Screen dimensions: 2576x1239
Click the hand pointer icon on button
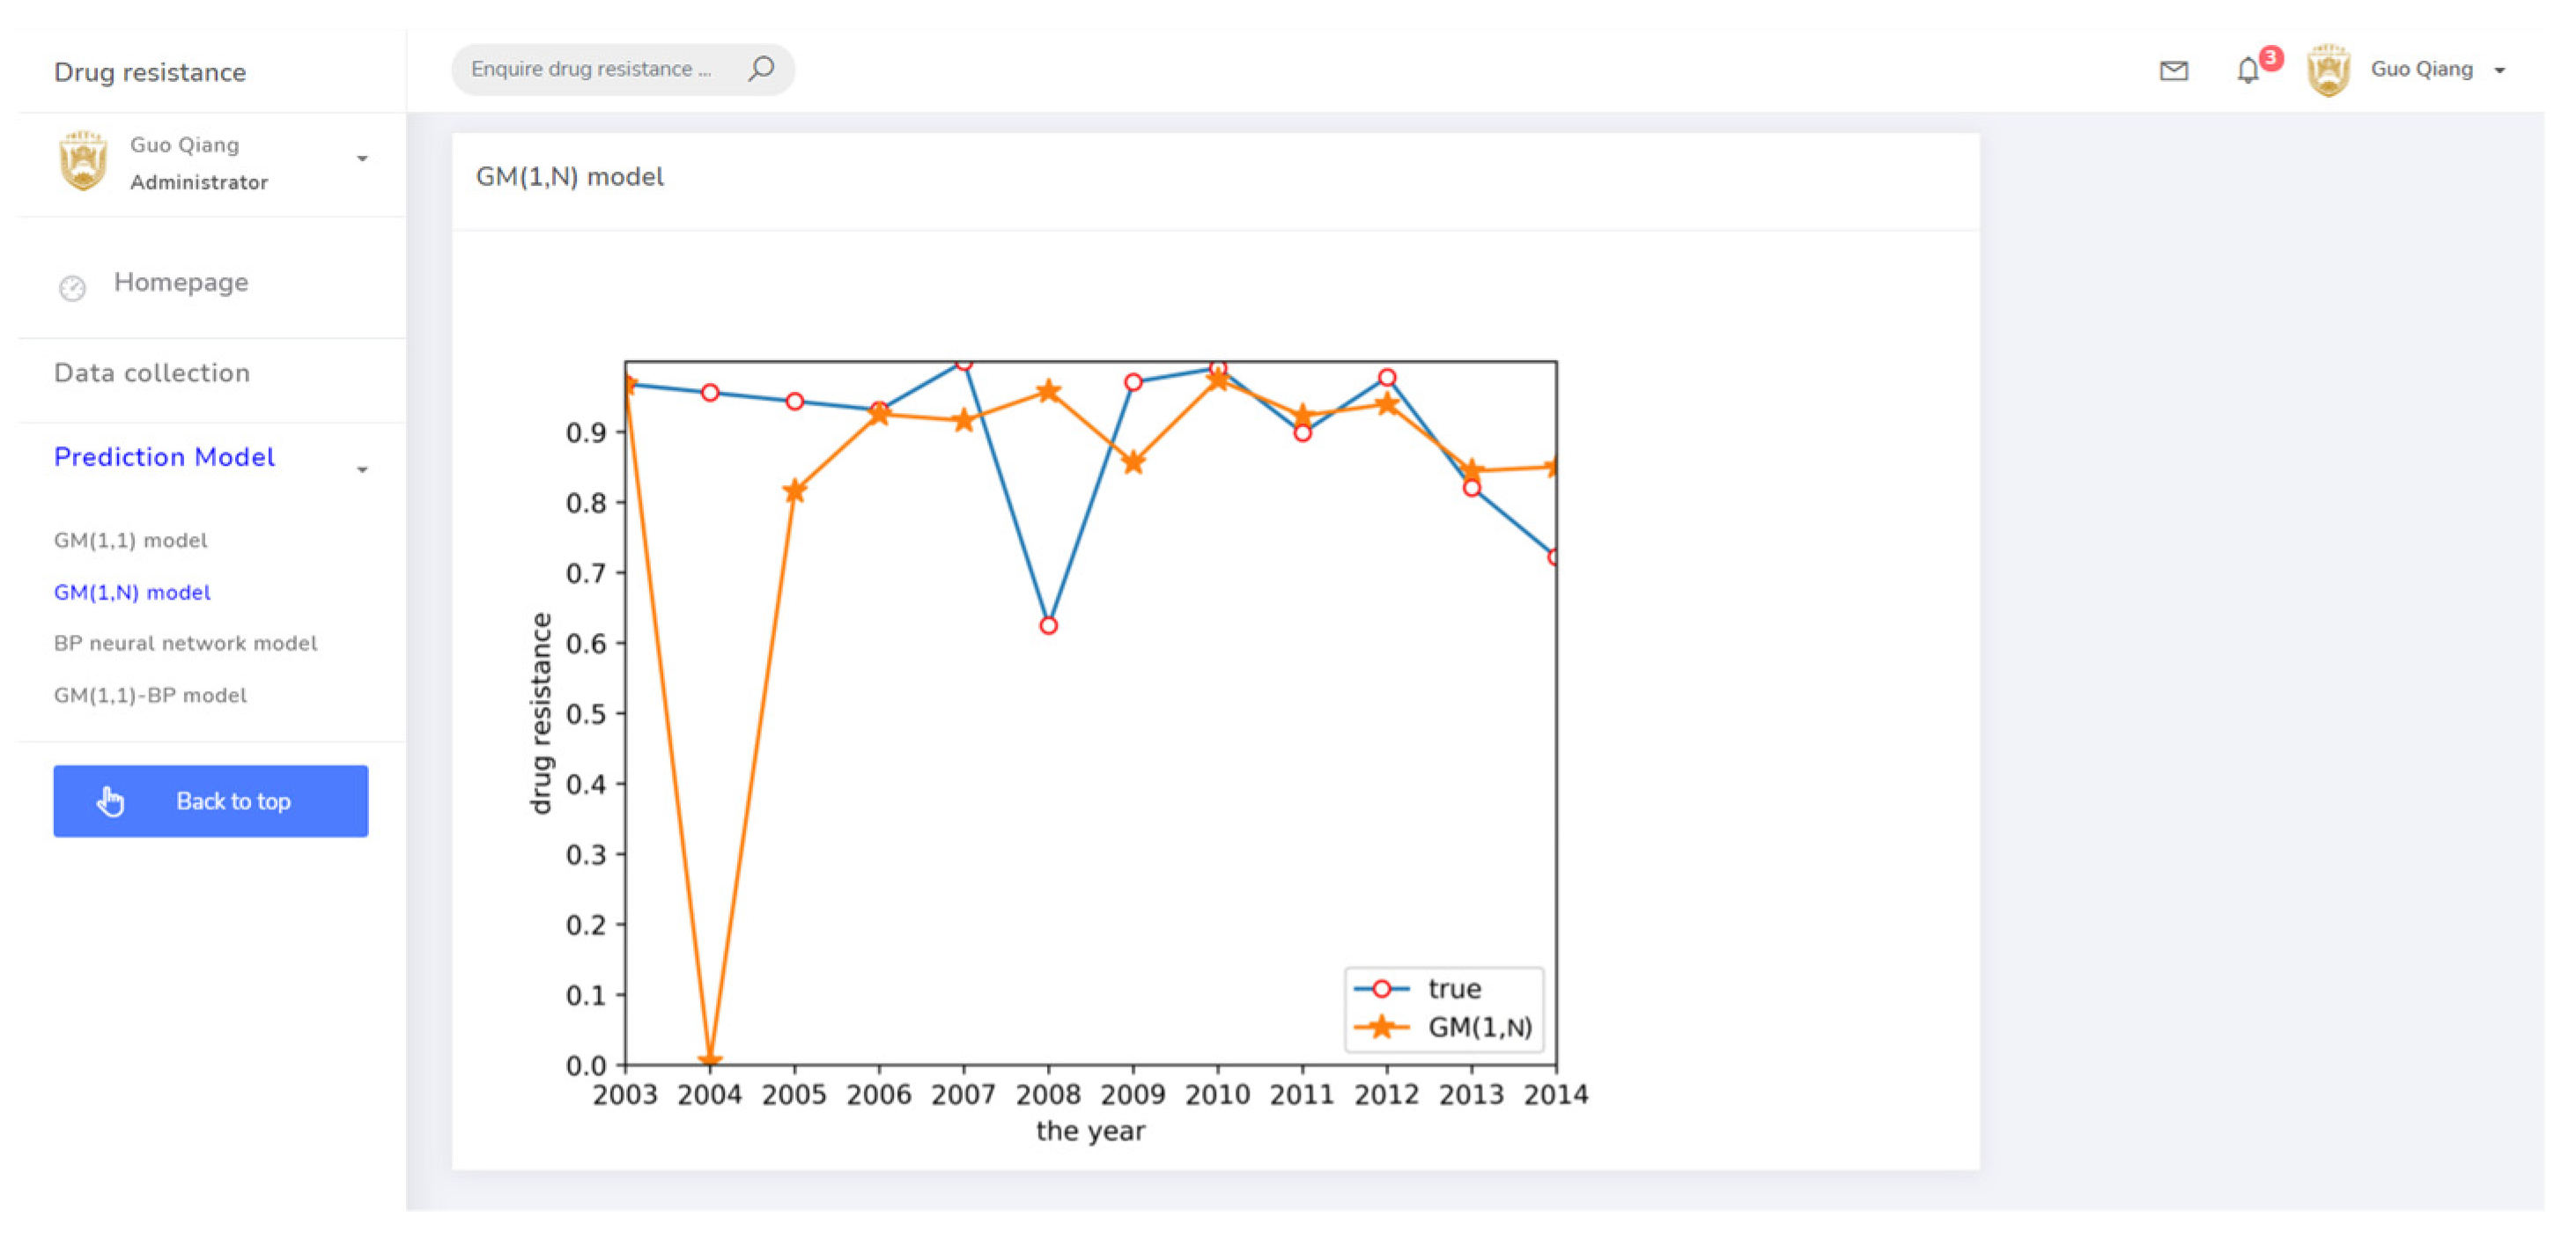point(111,801)
